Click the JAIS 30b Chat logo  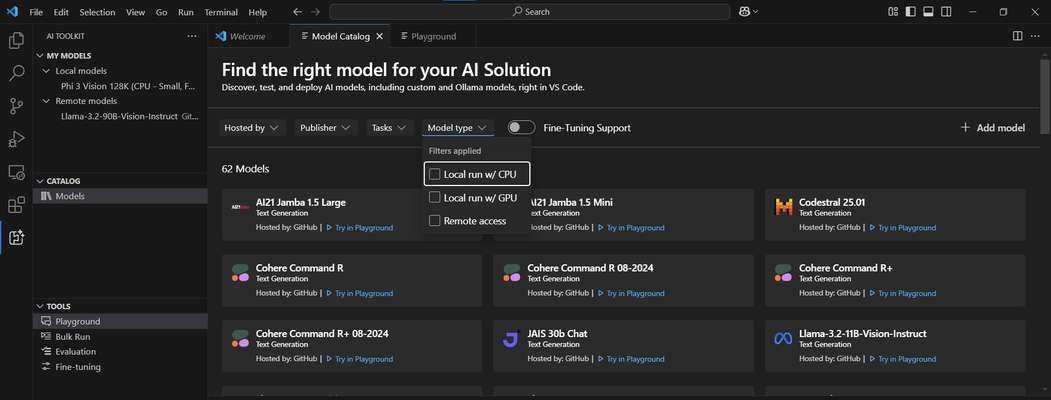(x=511, y=338)
